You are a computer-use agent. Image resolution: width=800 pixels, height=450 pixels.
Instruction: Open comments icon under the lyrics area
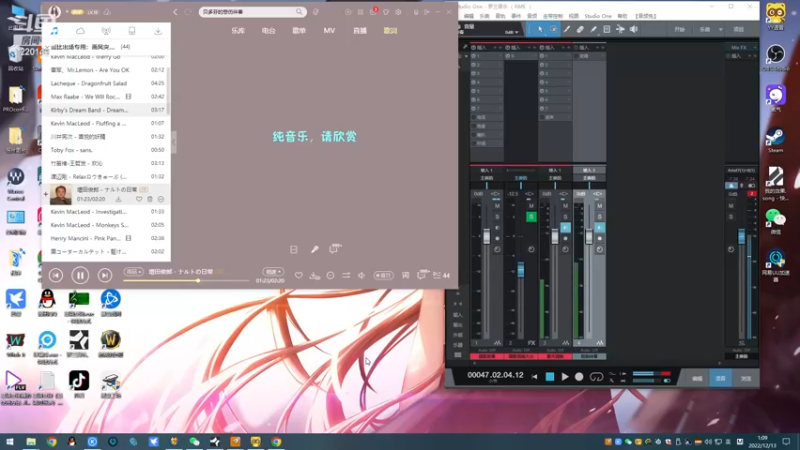(335, 249)
